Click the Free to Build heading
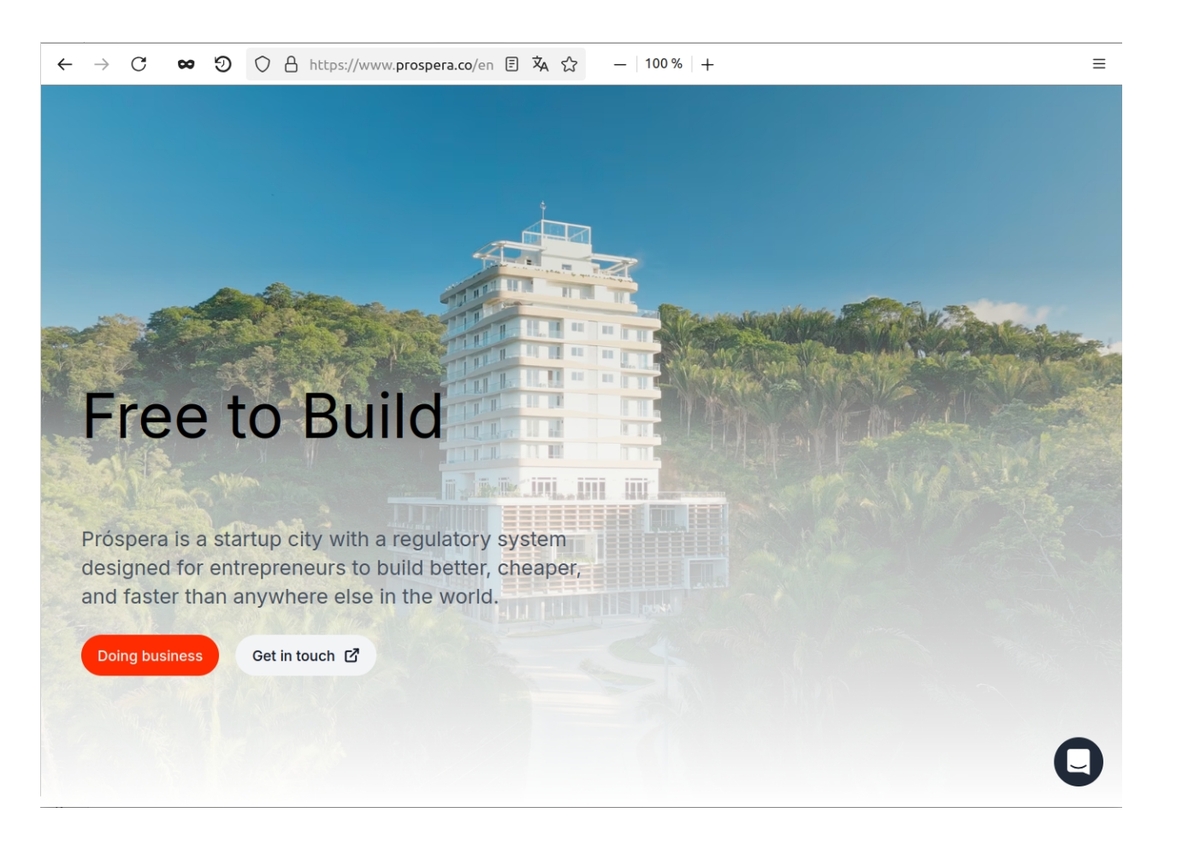Screen dimensions: 1200x848 point(262,416)
